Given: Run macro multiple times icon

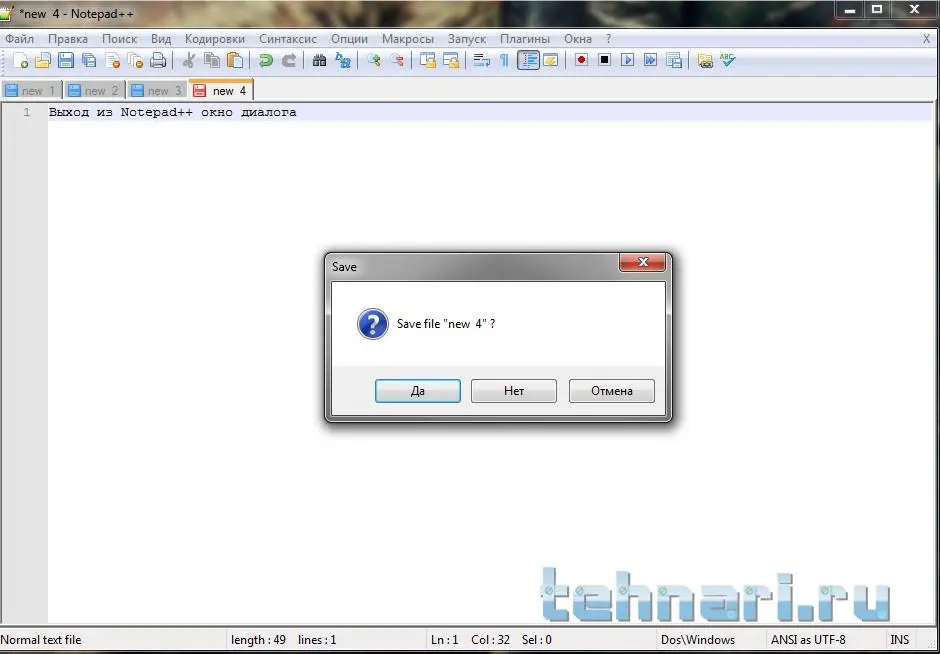Looking at the screenshot, I should tap(650, 60).
